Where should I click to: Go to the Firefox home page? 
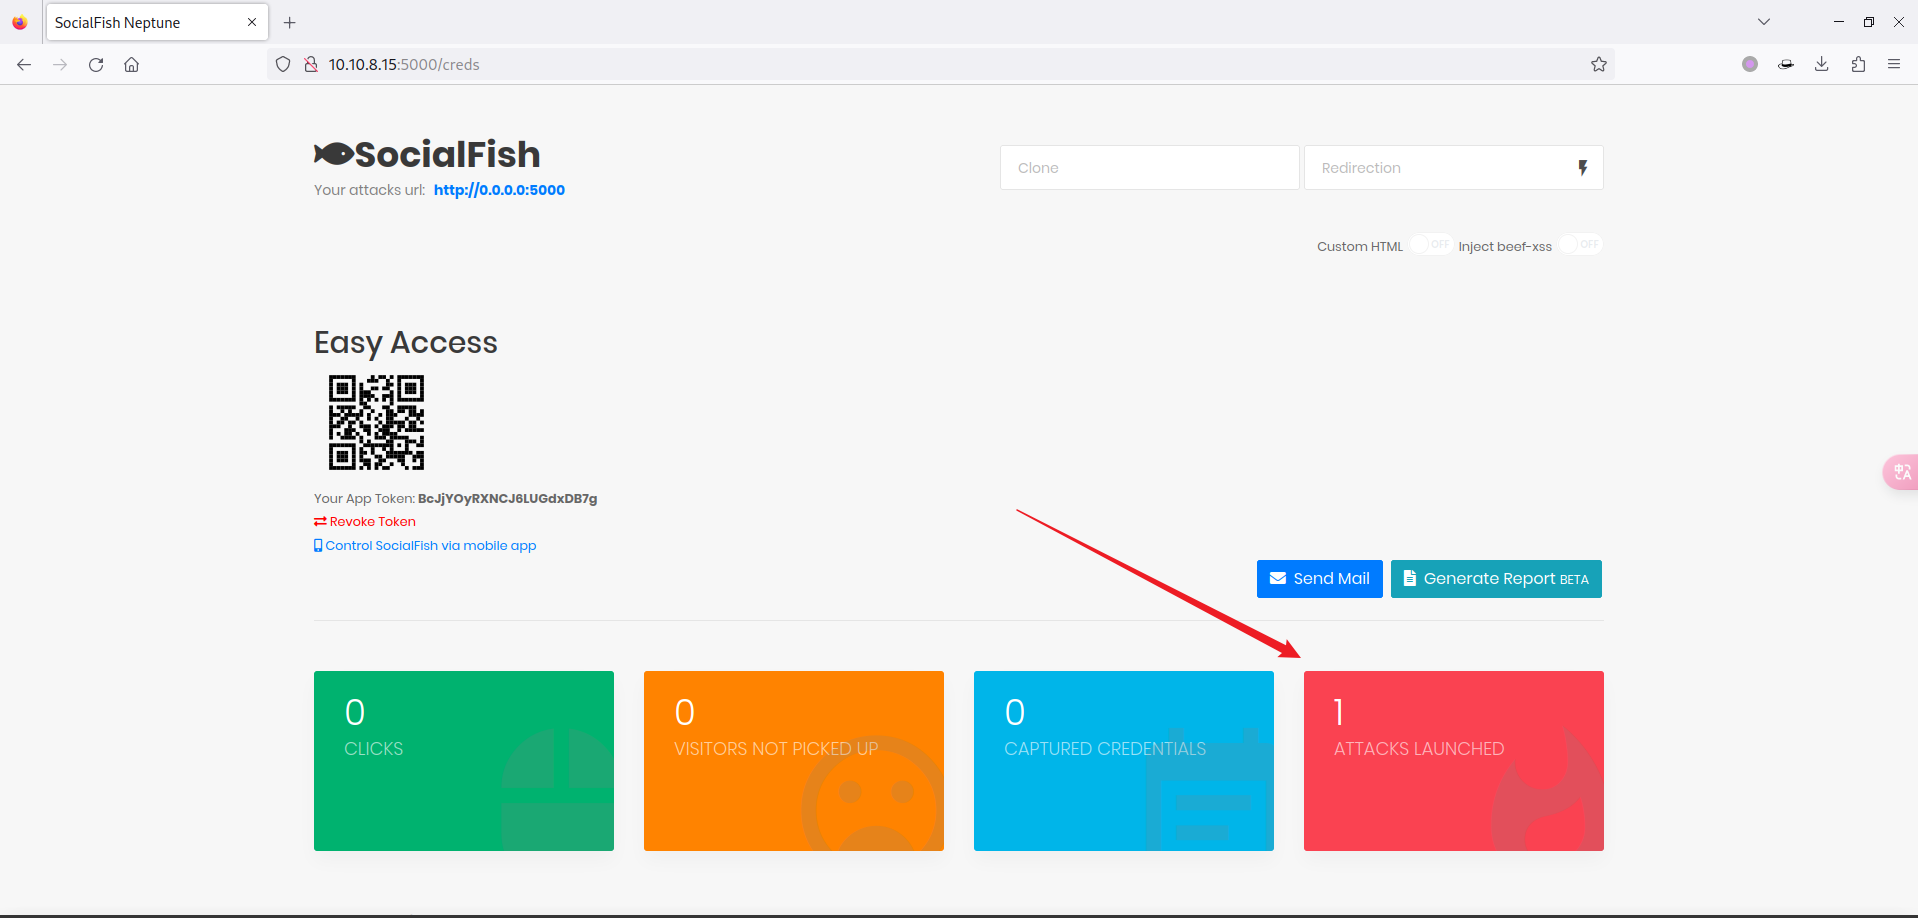(131, 64)
